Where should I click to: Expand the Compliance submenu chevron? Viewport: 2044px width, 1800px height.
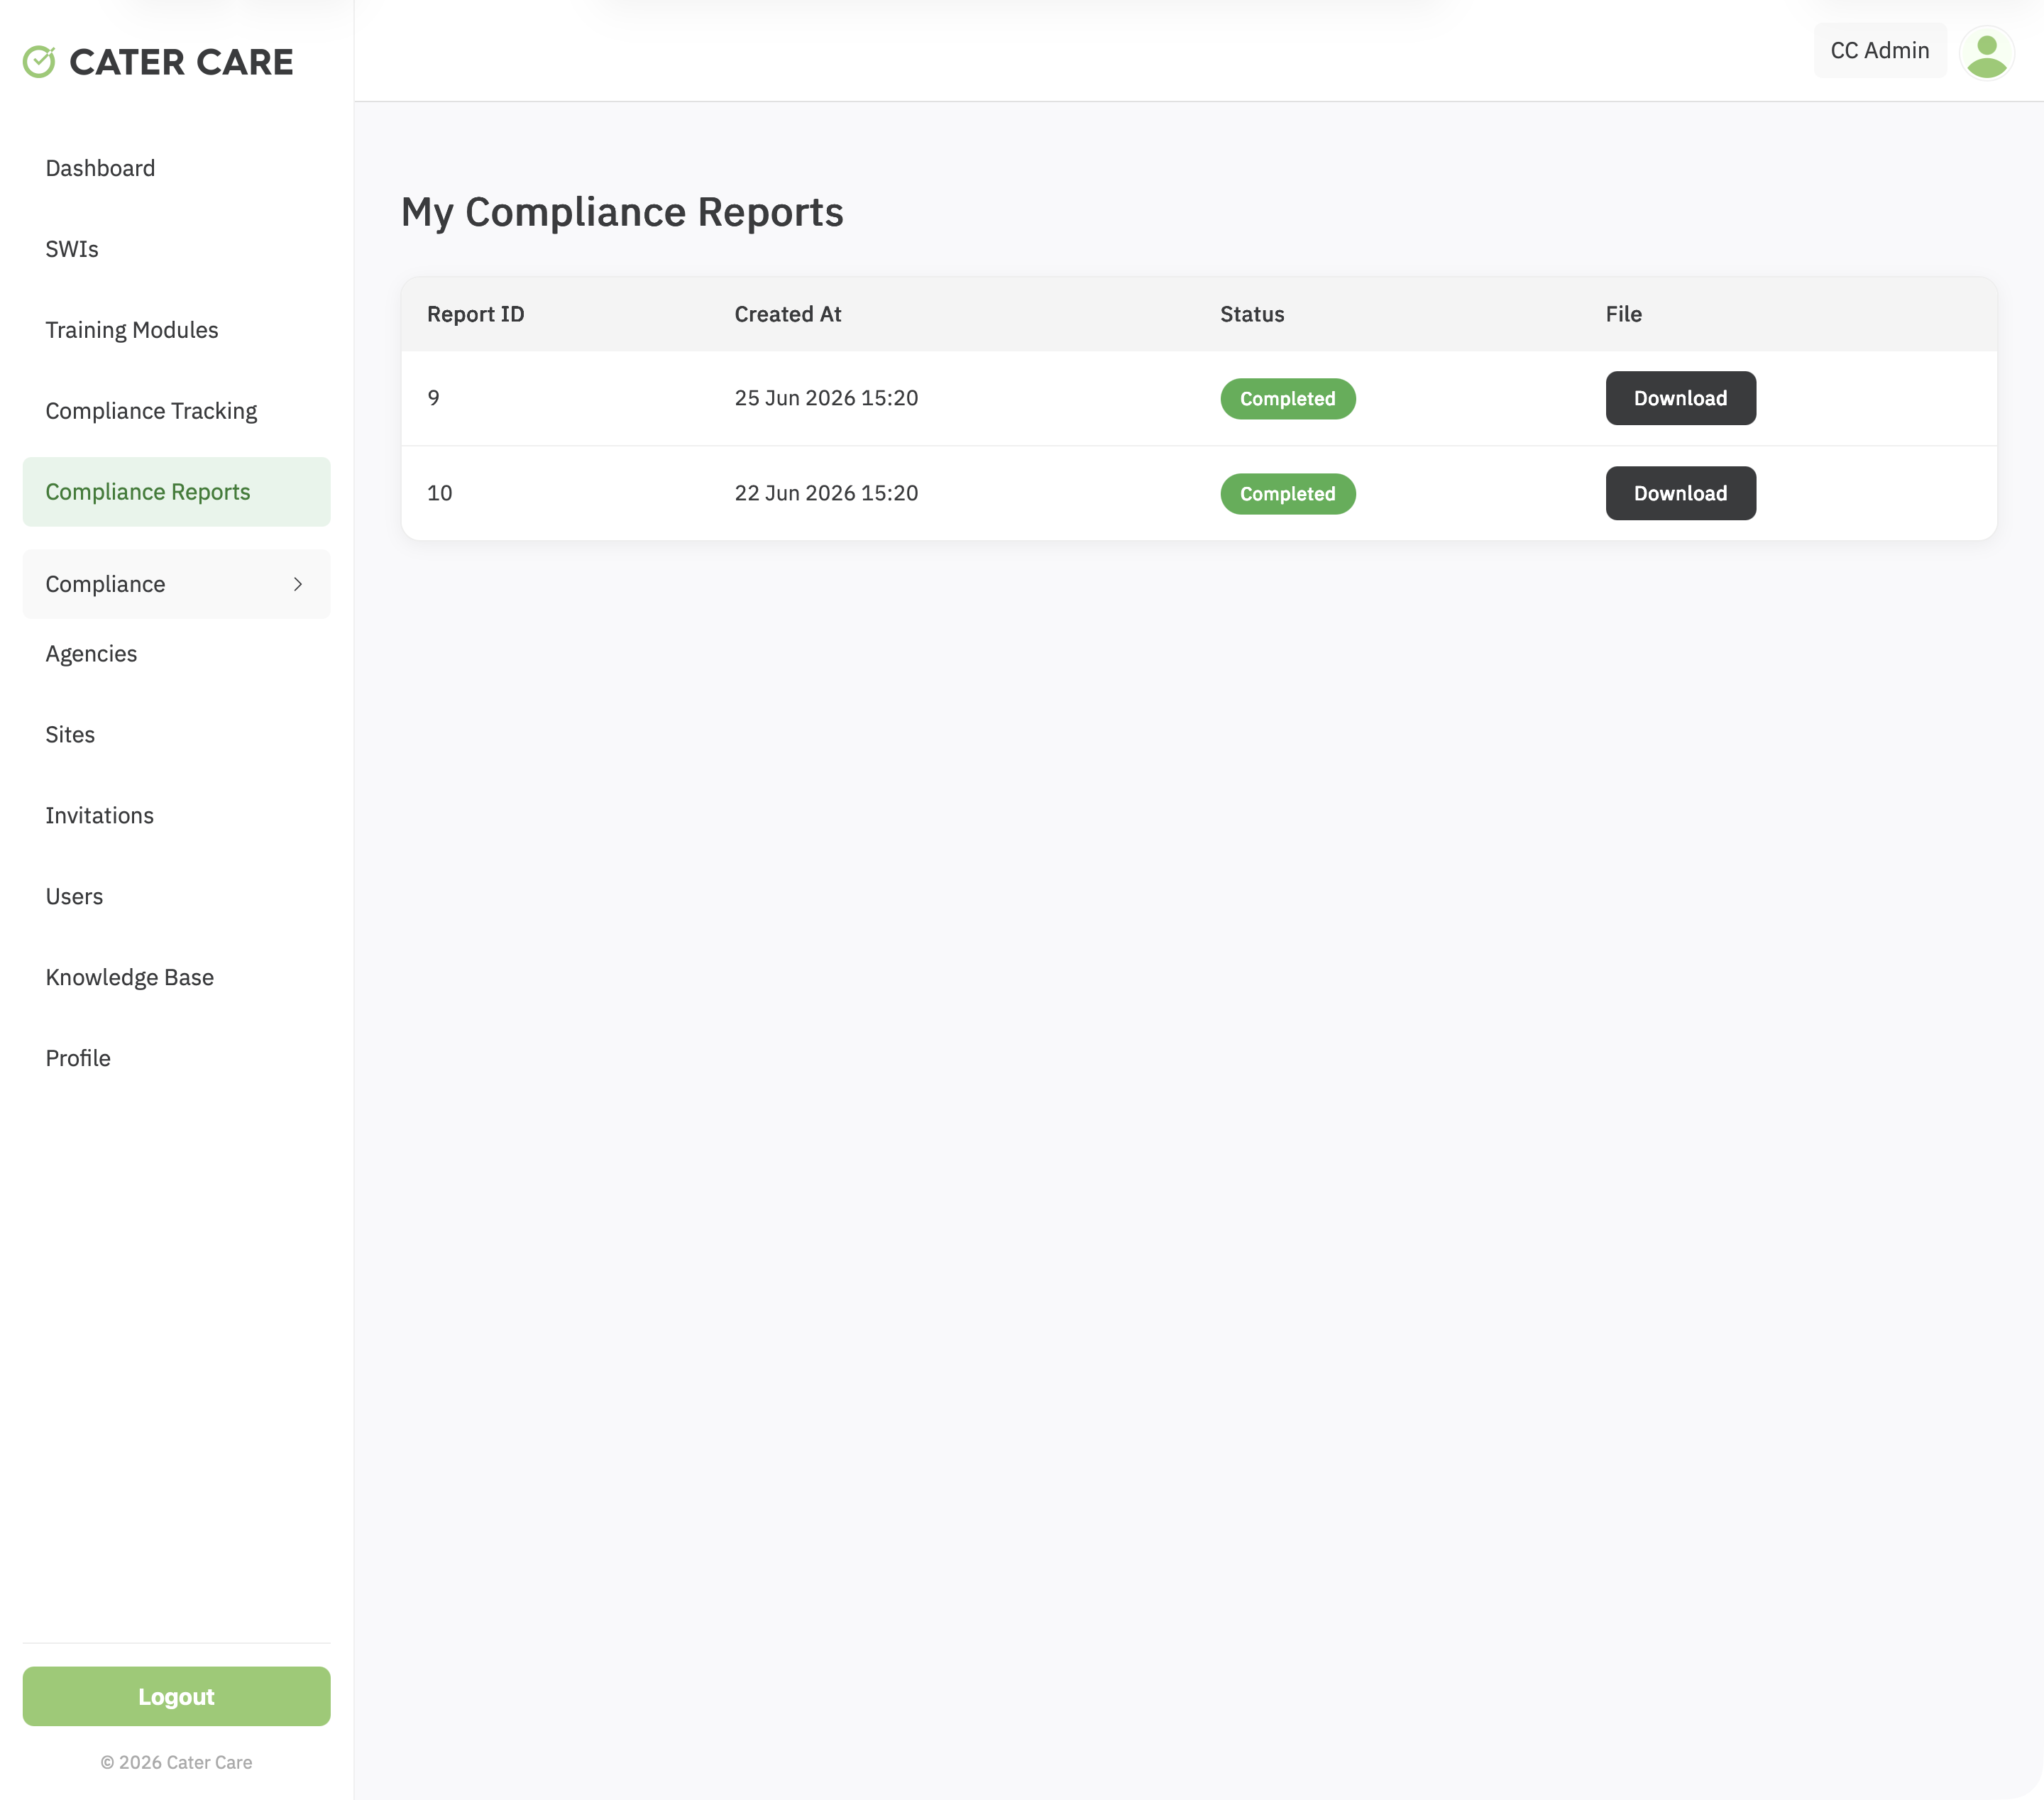pyautogui.click(x=297, y=584)
